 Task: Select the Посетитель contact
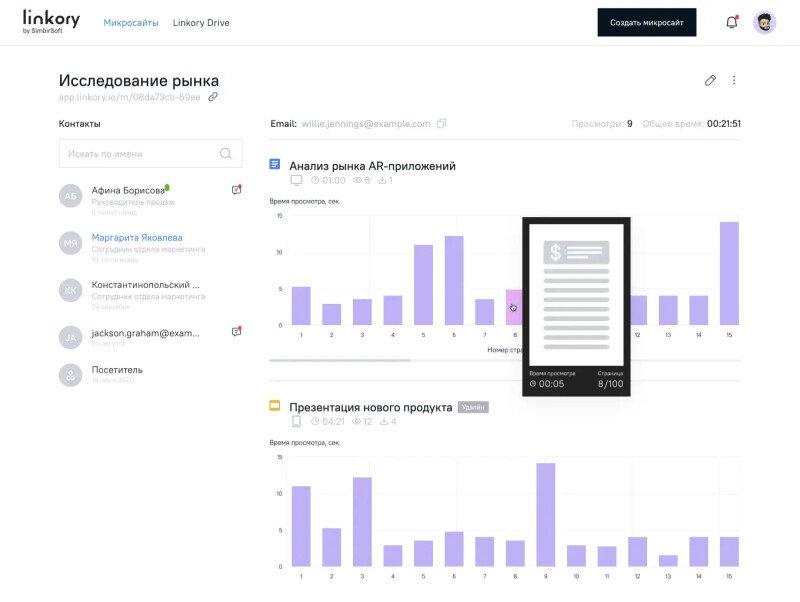tap(116, 370)
